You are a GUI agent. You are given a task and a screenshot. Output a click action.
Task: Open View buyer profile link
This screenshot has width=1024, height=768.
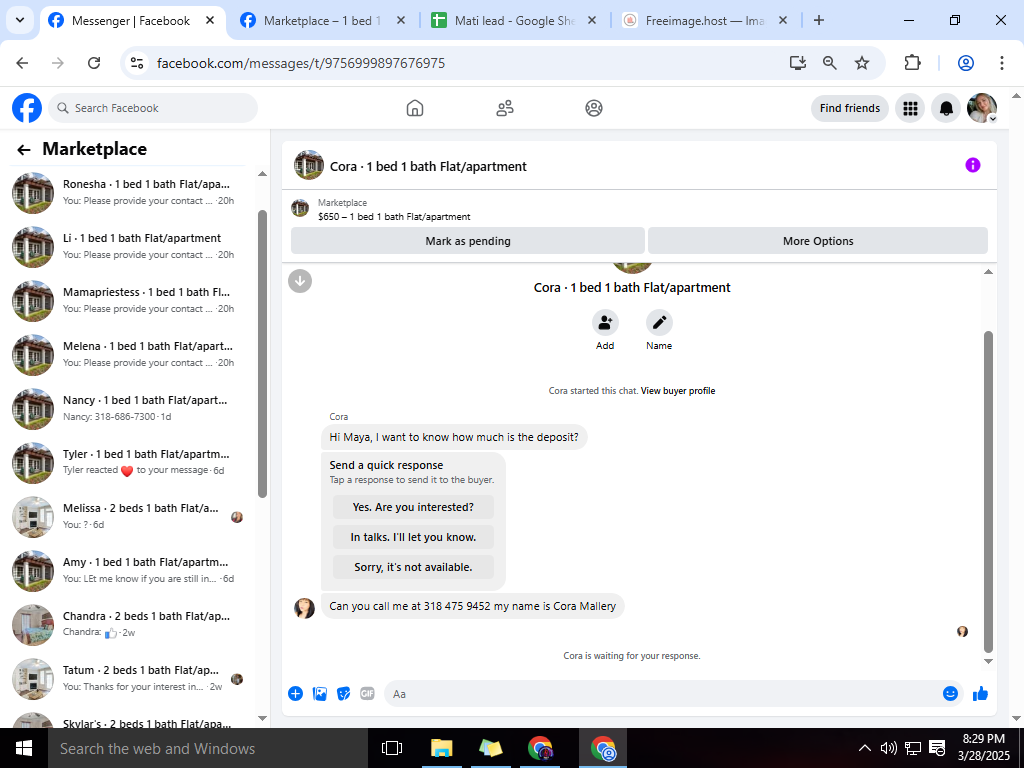point(678,391)
